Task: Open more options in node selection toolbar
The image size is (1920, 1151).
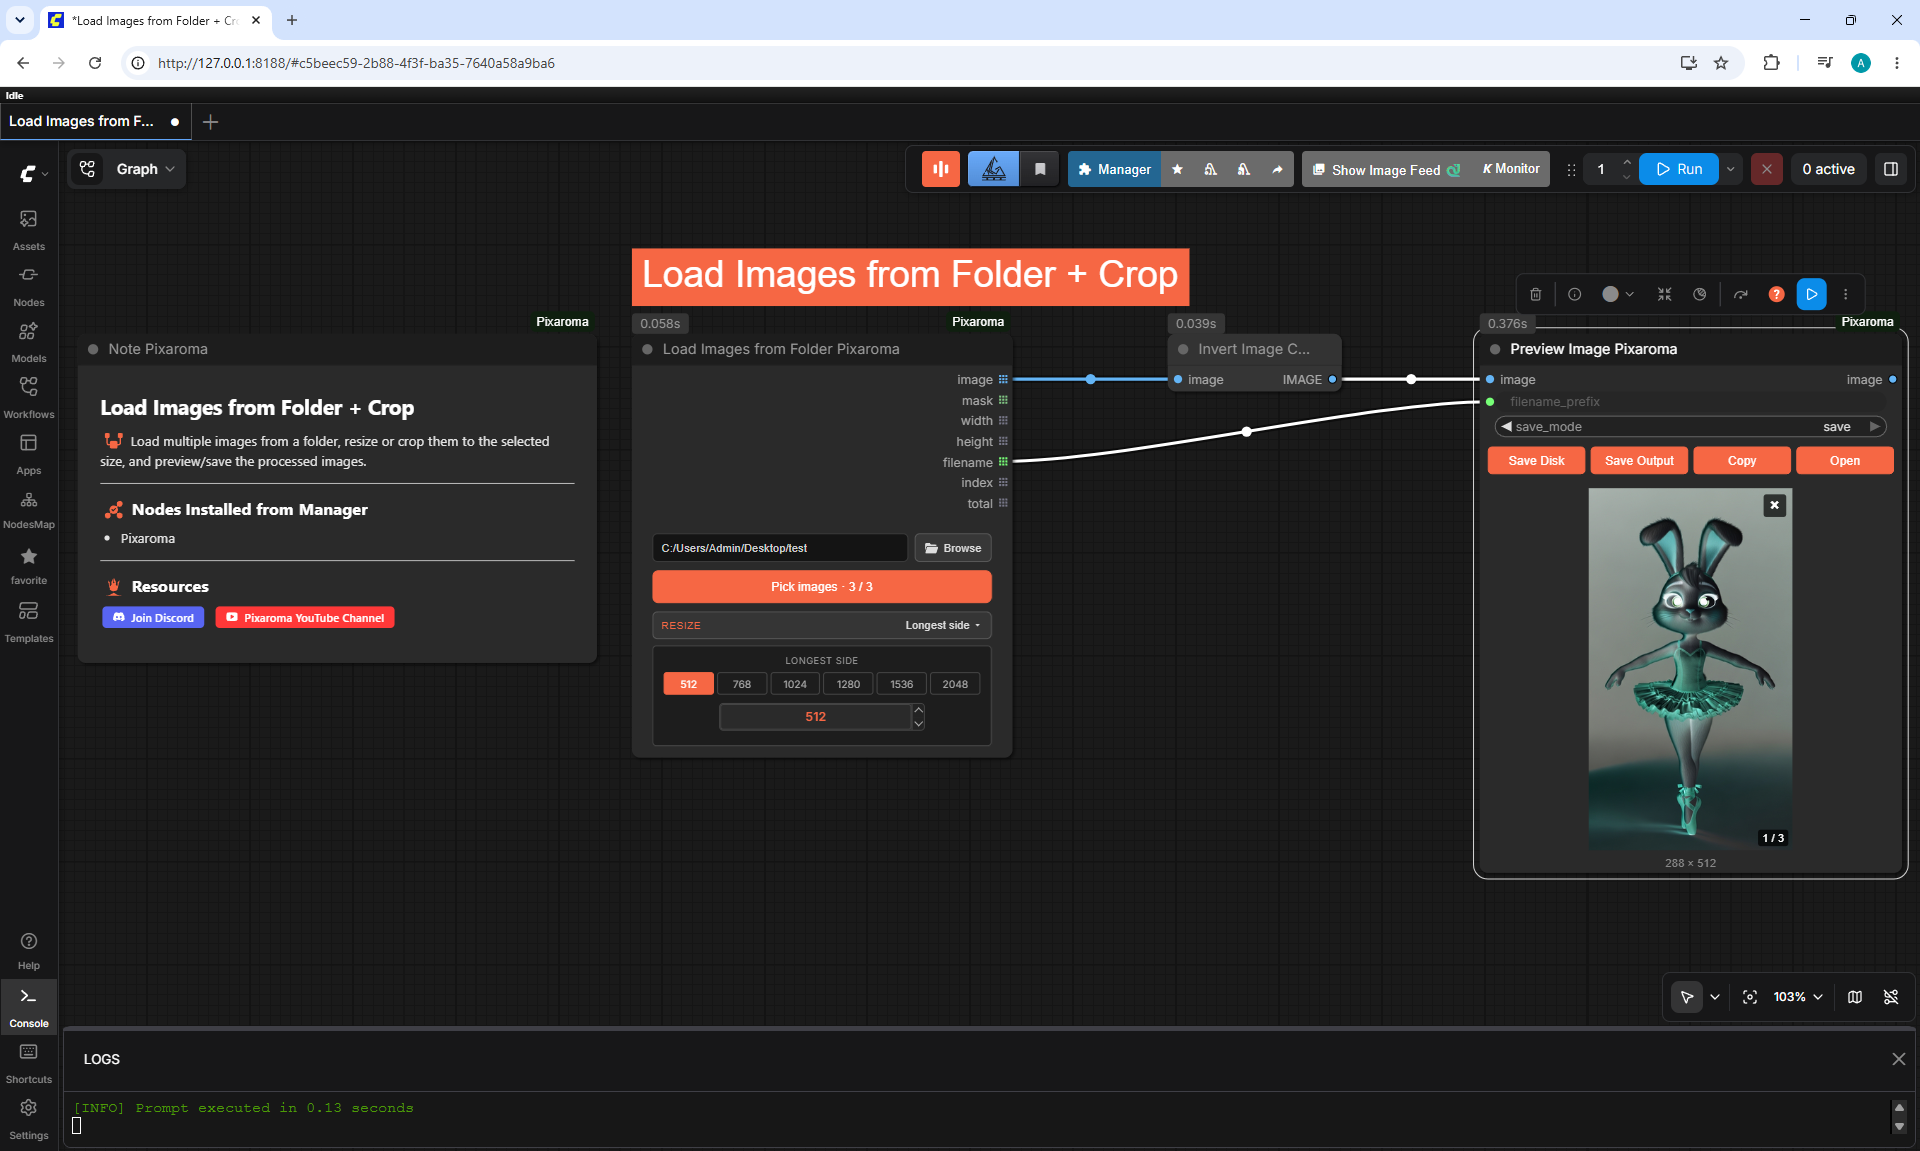Action: 1846,294
